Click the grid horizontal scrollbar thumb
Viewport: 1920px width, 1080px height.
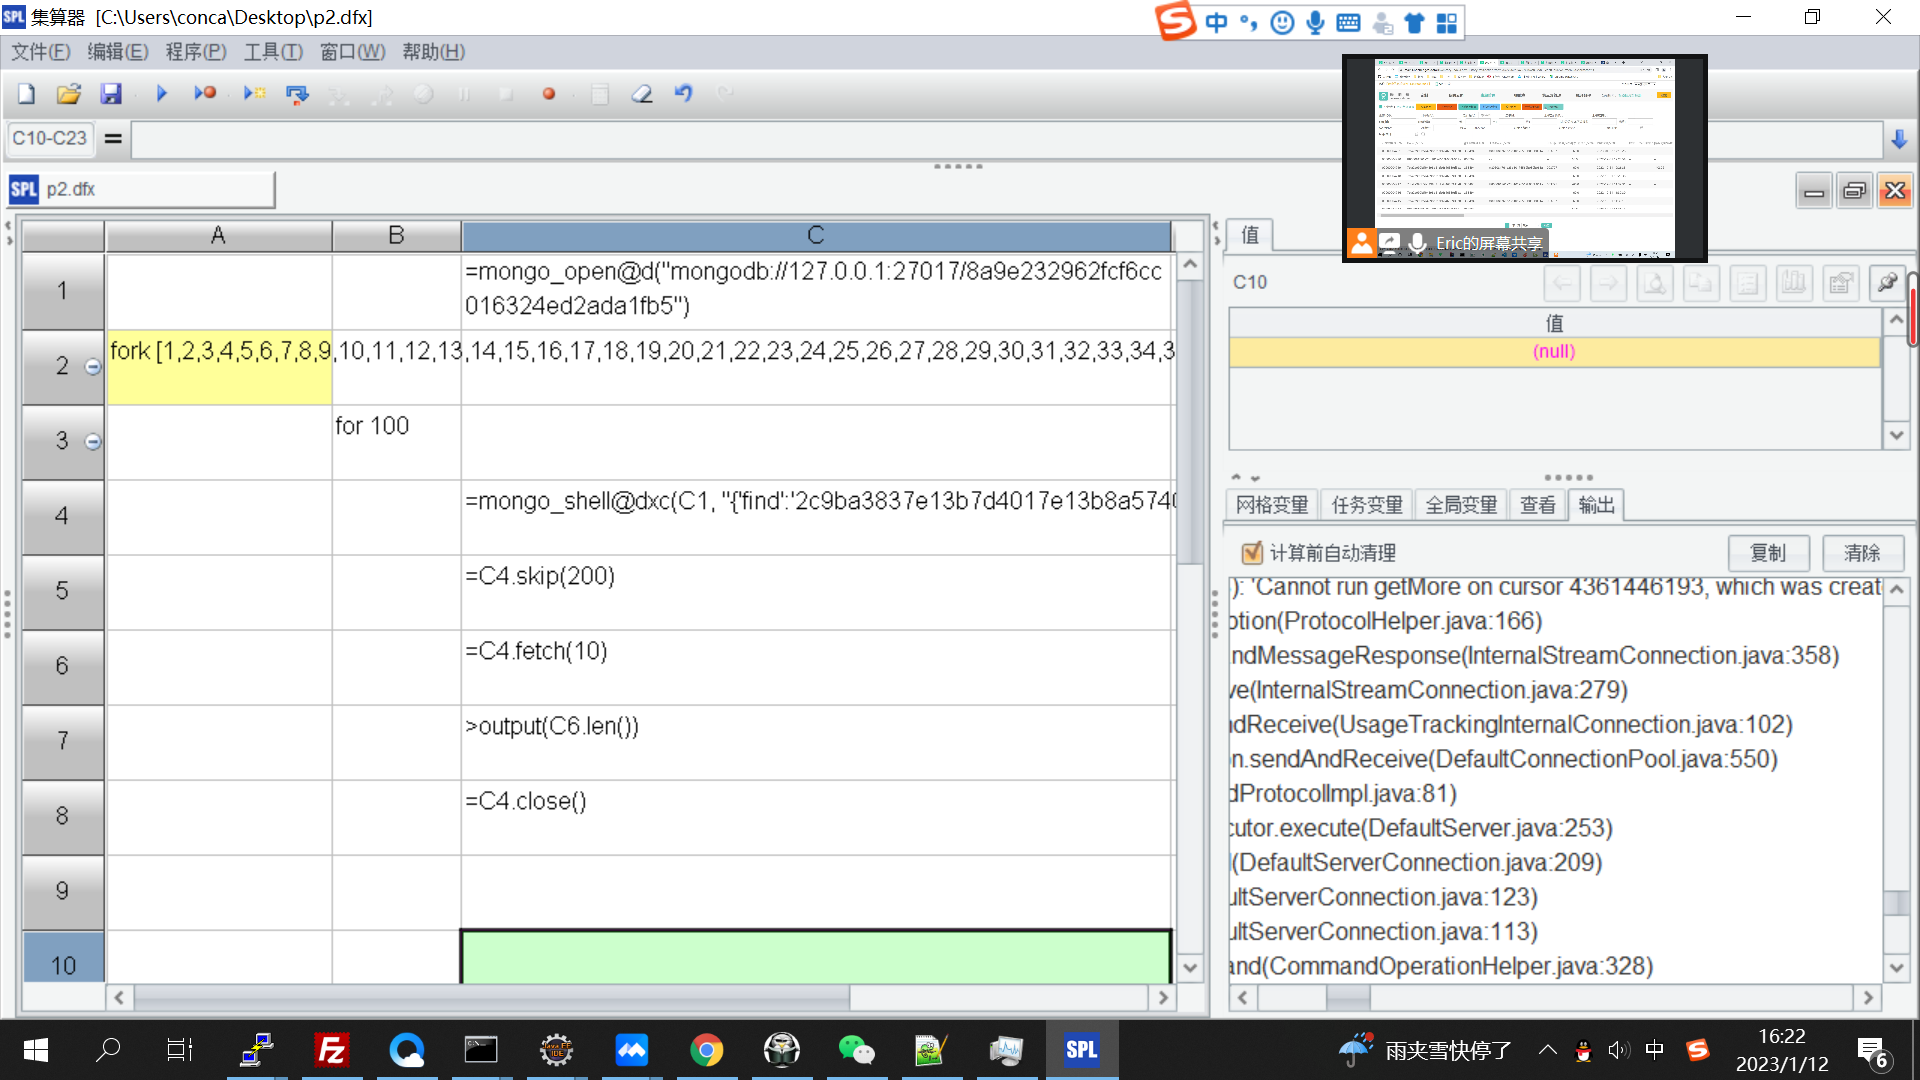490,997
